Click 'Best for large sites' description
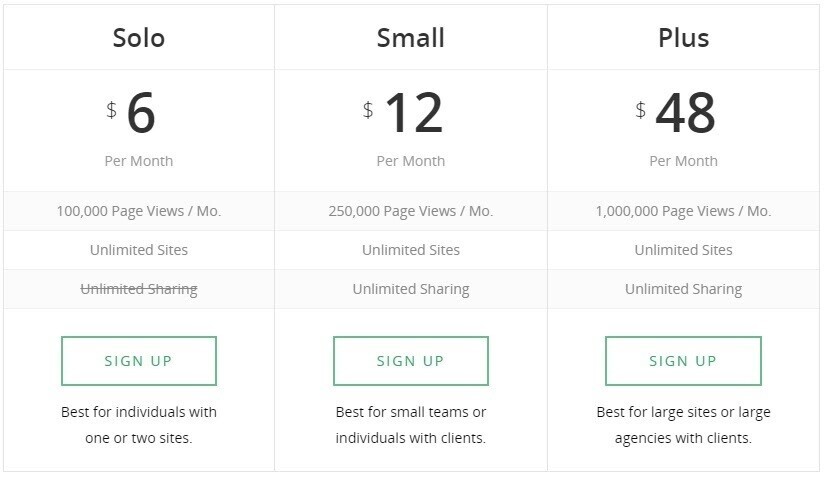 pyautogui.click(x=683, y=425)
